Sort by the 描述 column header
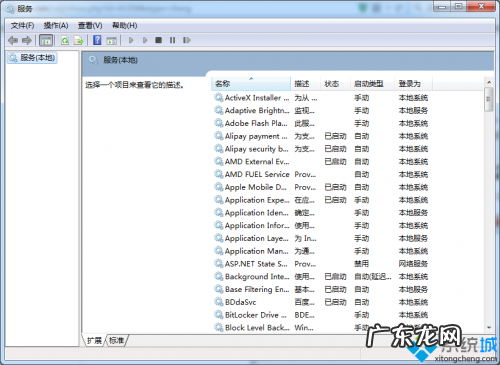 (x=305, y=84)
